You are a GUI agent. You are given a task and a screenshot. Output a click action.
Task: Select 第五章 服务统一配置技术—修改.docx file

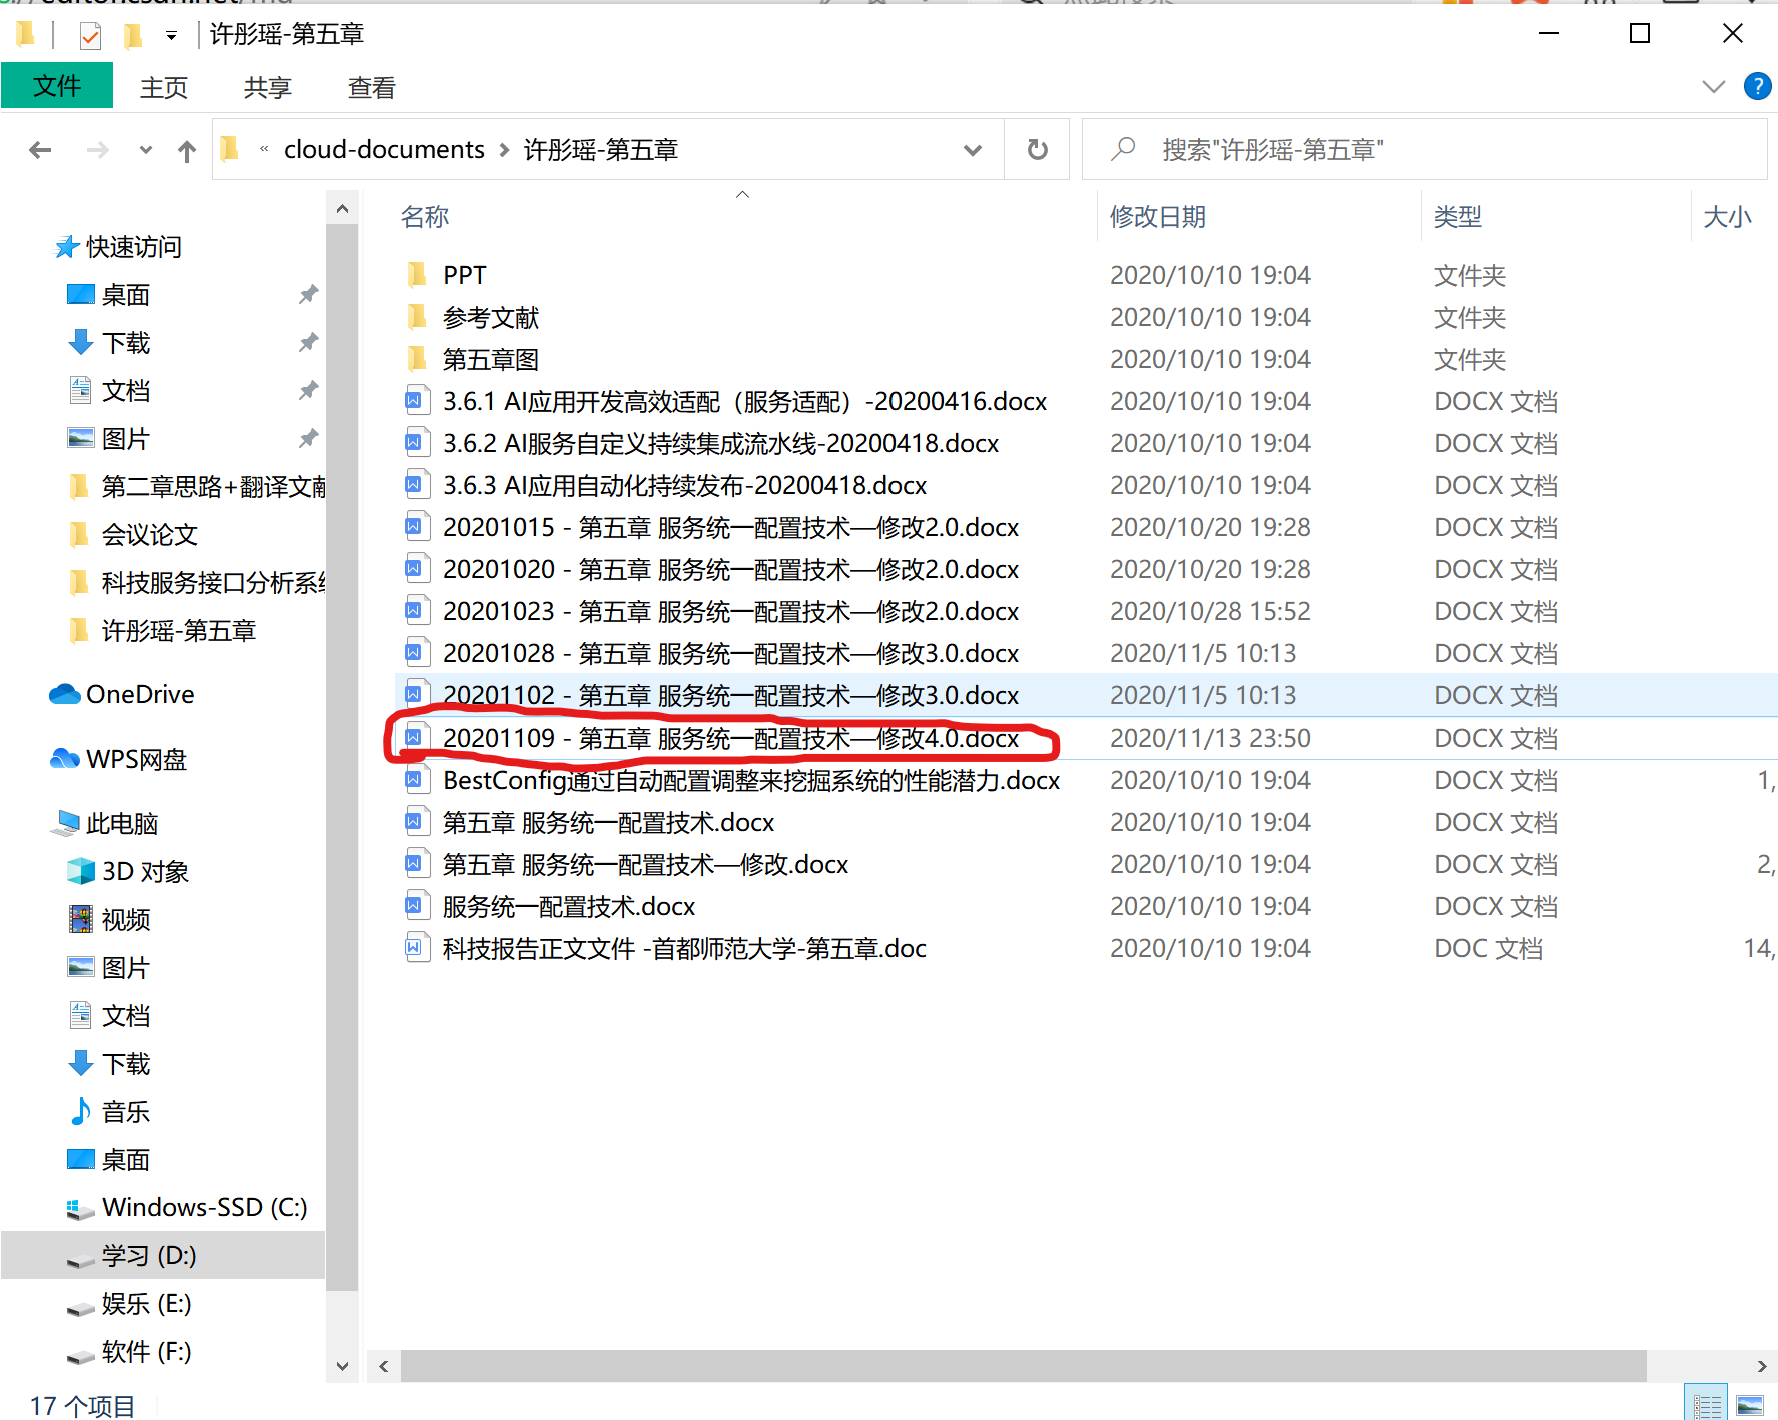(645, 864)
